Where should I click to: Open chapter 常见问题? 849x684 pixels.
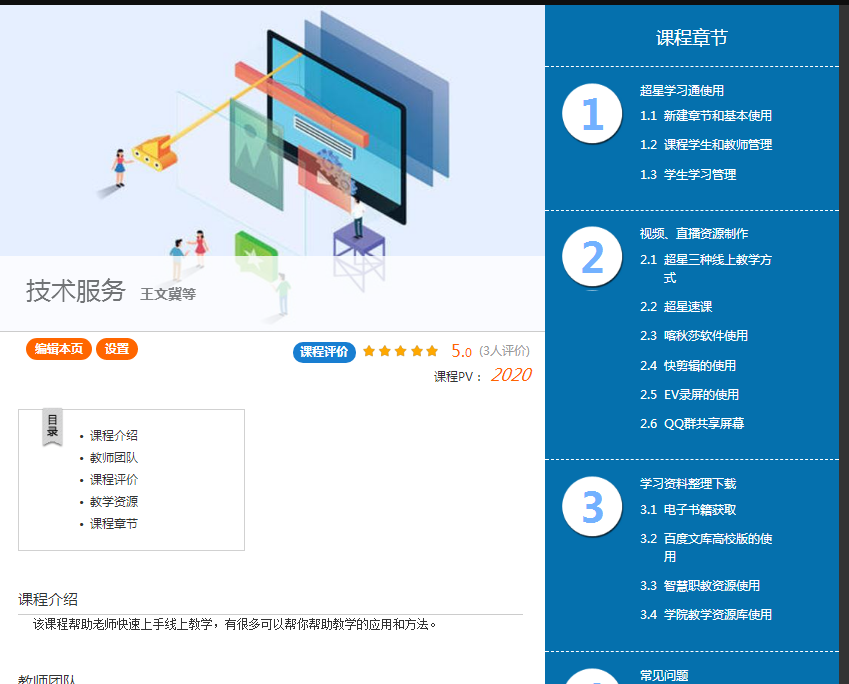tap(664, 675)
